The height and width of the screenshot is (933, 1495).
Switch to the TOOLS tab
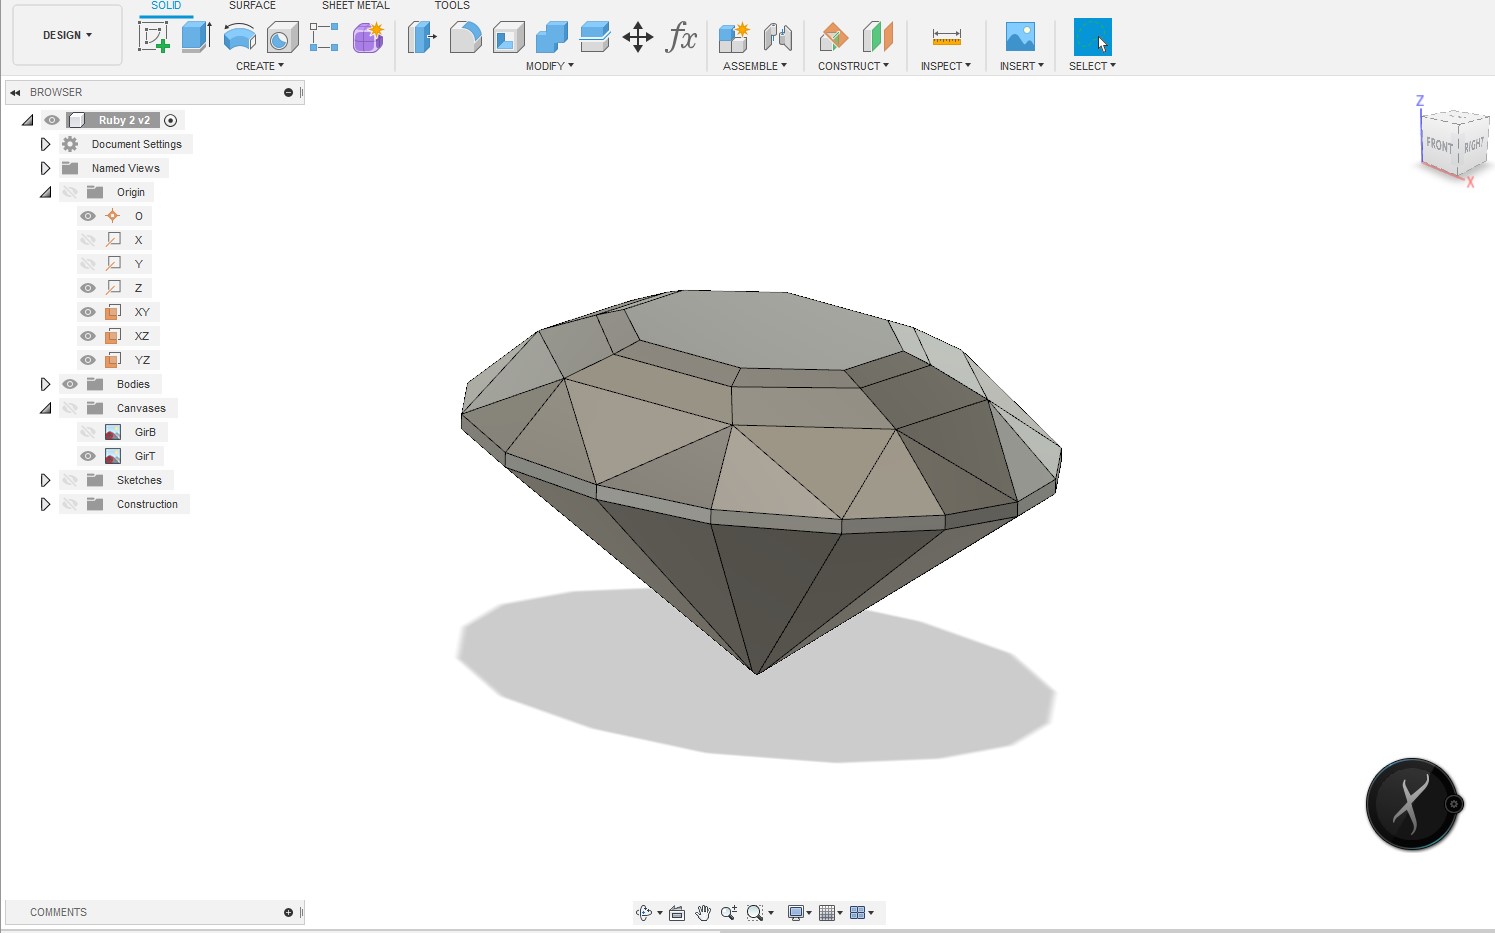(x=452, y=6)
